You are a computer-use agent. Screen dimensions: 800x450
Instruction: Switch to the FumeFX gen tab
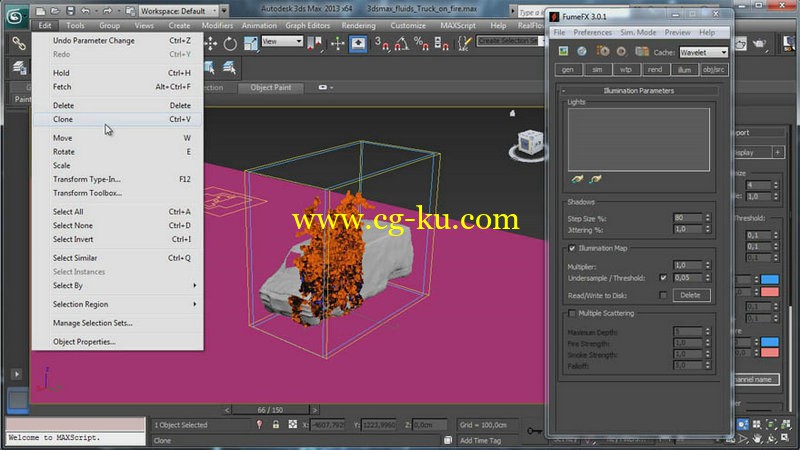(x=568, y=70)
